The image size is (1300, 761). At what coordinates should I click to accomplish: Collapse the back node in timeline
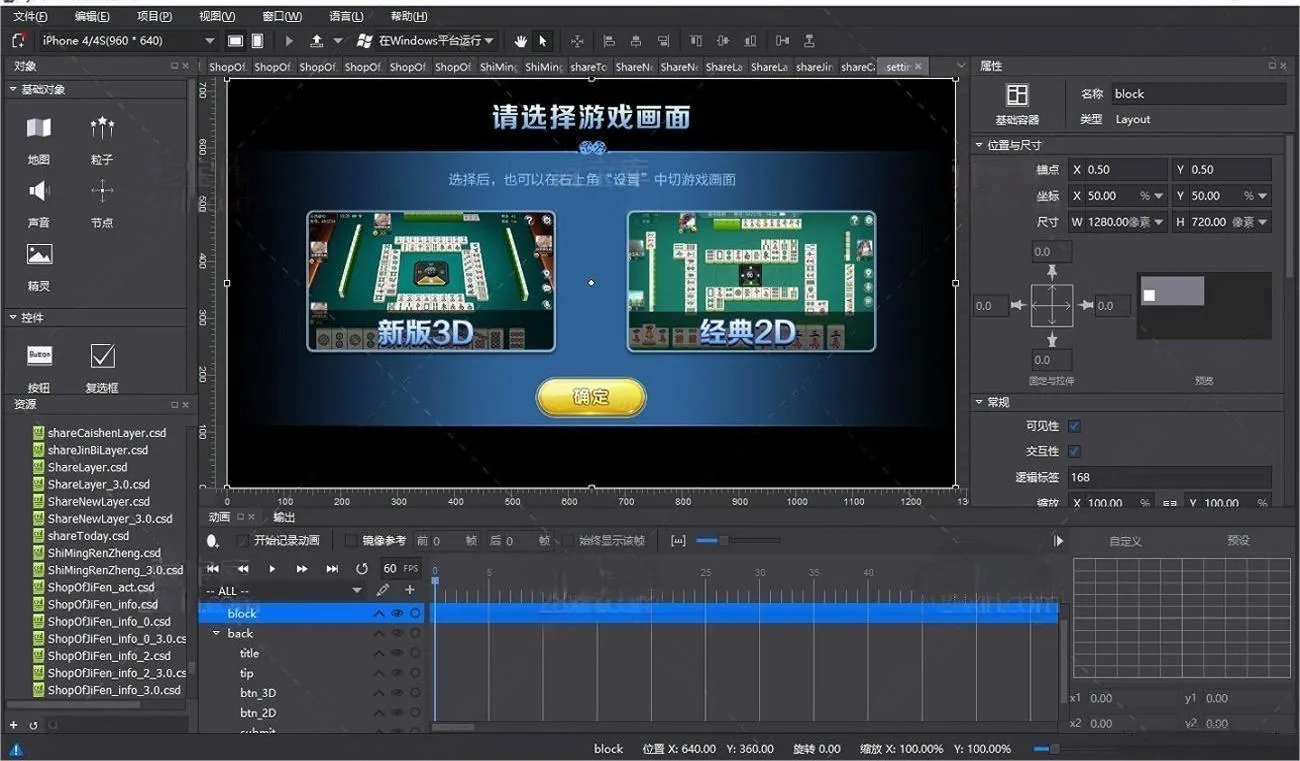(x=216, y=634)
